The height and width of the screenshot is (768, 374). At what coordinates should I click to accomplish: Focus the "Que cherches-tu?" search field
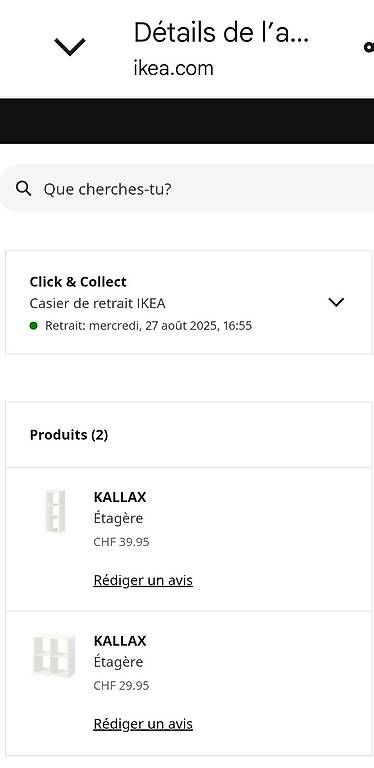click(187, 189)
